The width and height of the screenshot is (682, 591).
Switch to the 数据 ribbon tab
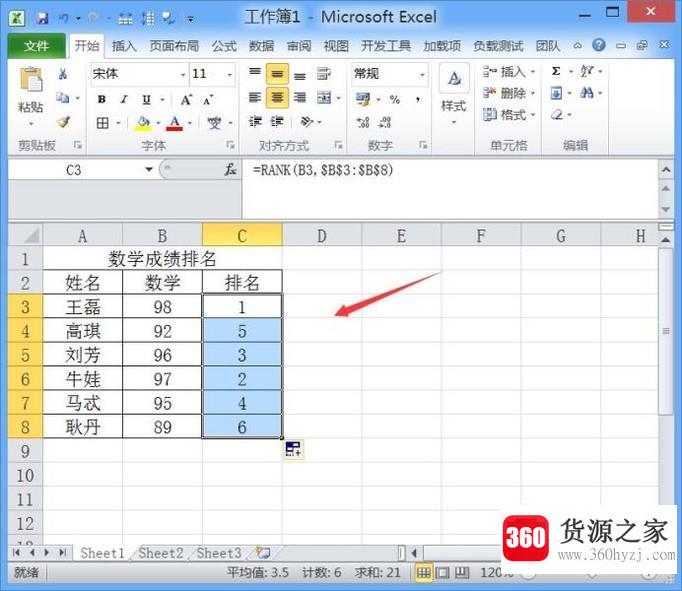(261, 45)
